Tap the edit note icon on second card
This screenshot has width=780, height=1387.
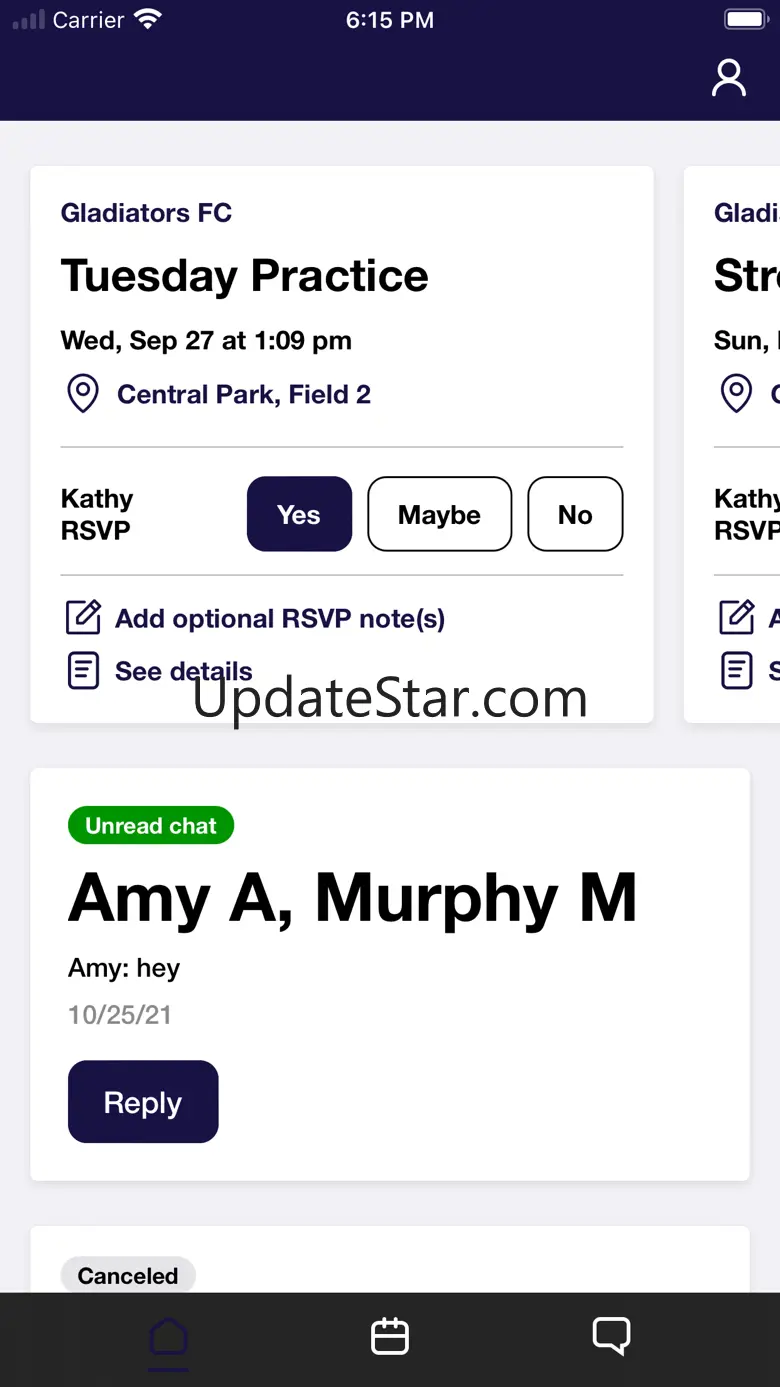[x=737, y=618]
